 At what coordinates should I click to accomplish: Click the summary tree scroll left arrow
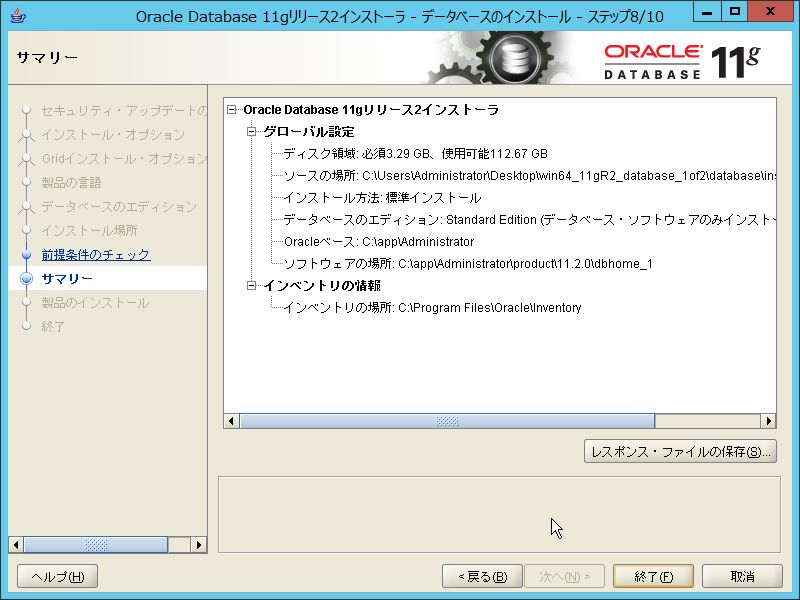coord(231,421)
